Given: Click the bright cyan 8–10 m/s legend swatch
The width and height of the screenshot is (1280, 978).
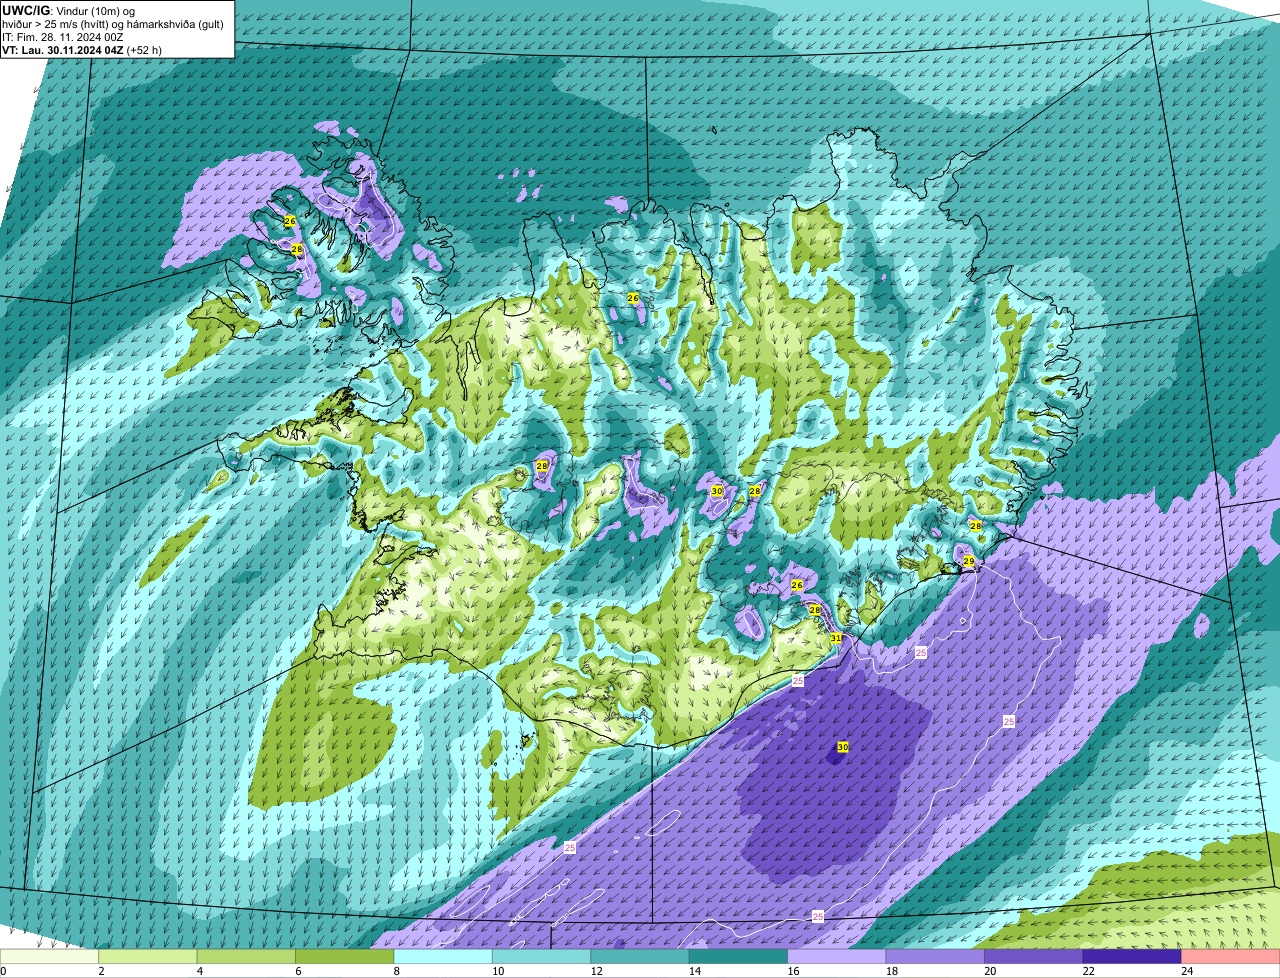Looking at the screenshot, I should (x=443, y=957).
